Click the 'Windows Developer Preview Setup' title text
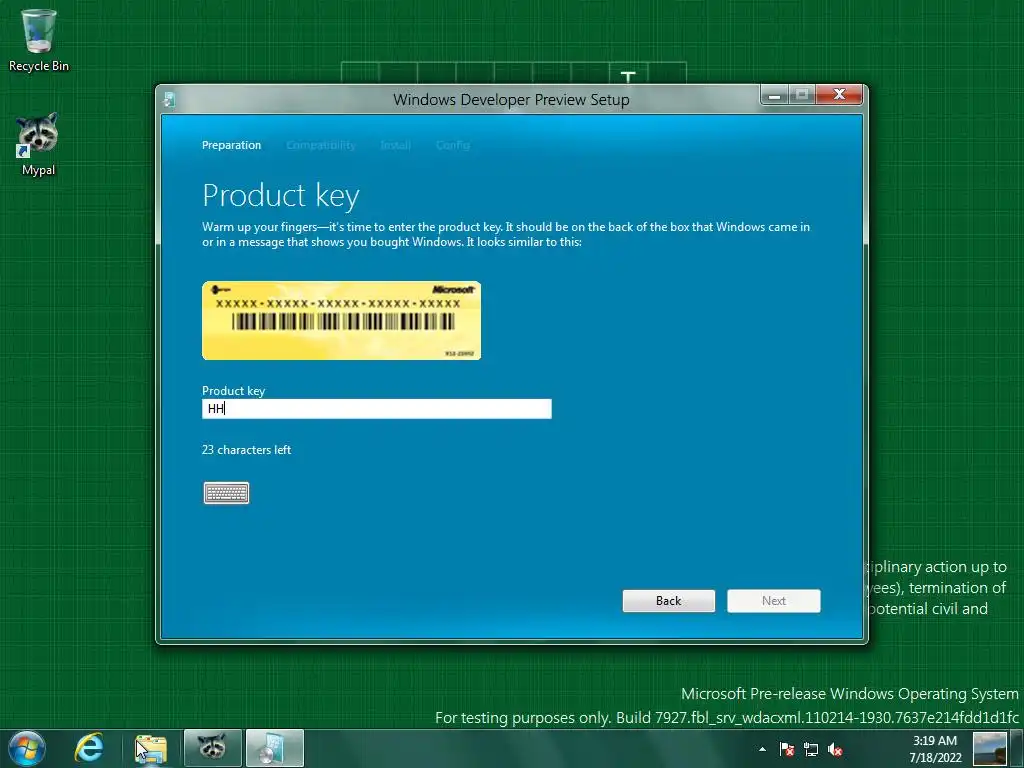1024x768 pixels. pos(511,100)
